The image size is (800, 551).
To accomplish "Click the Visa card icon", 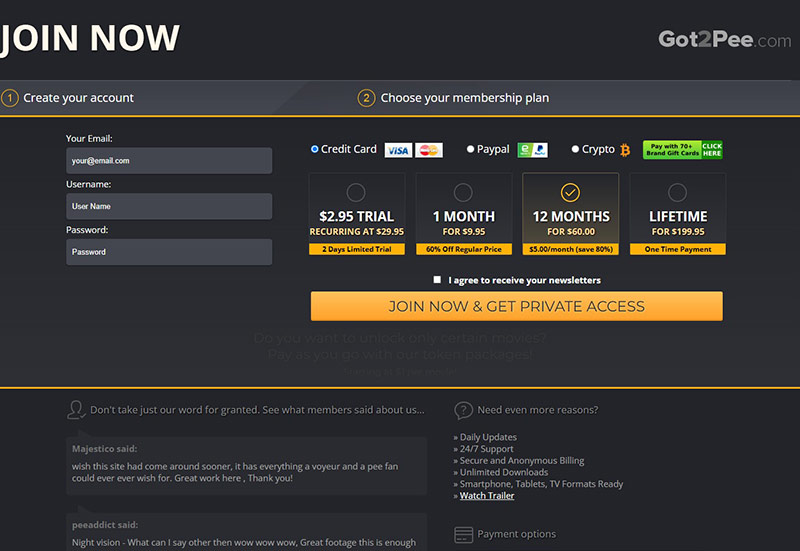I will click(x=398, y=150).
